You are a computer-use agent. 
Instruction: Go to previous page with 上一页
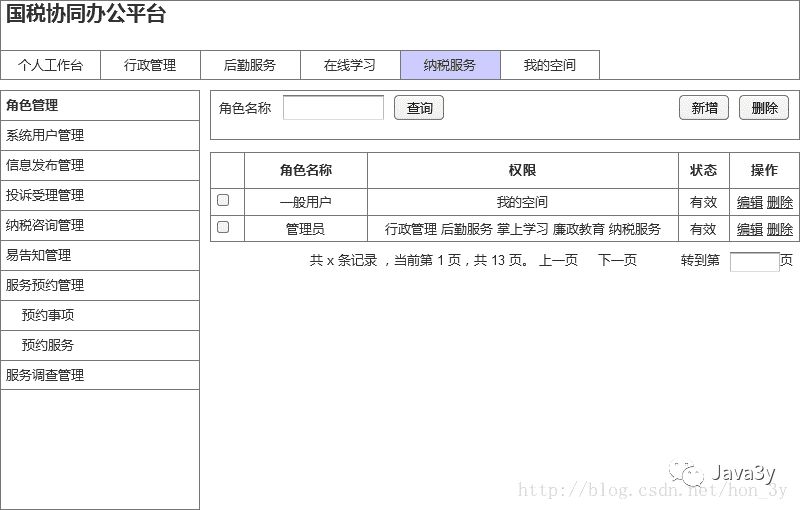pos(558,260)
